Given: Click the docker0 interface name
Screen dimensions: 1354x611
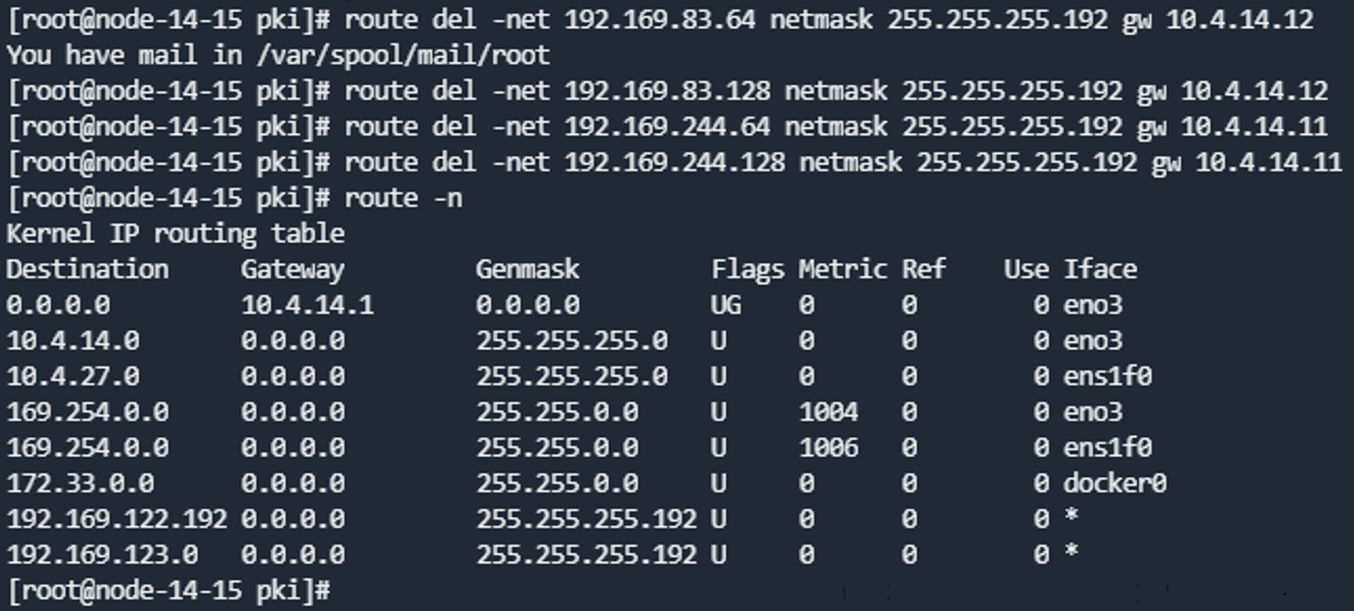Looking at the screenshot, I should point(1115,483).
